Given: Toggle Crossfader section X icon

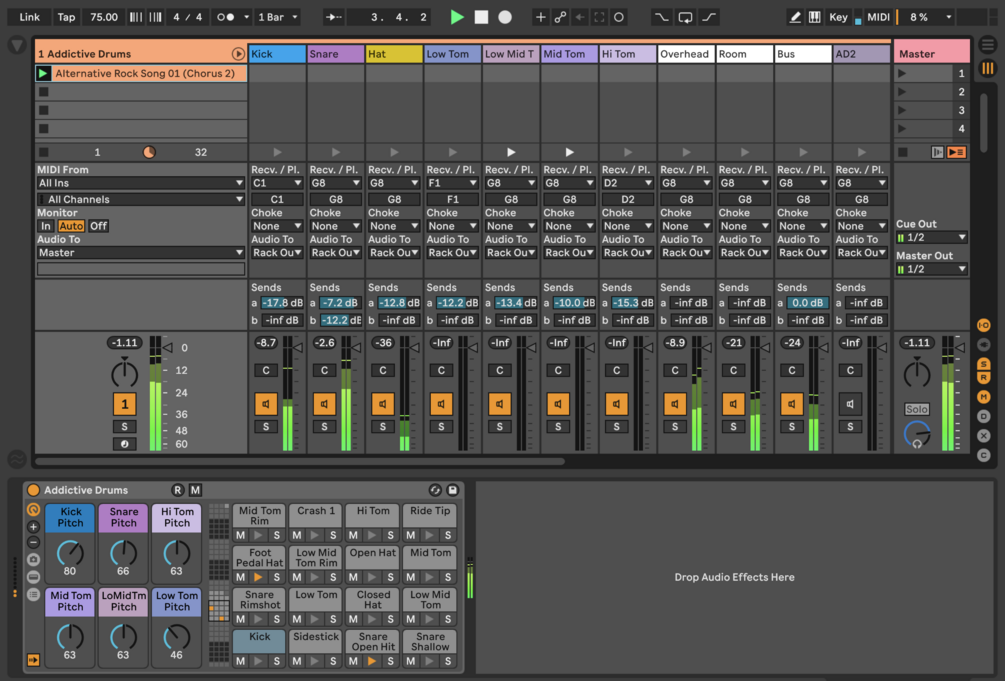Looking at the screenshot, I should pyautogui.click(x=983, y=435).
